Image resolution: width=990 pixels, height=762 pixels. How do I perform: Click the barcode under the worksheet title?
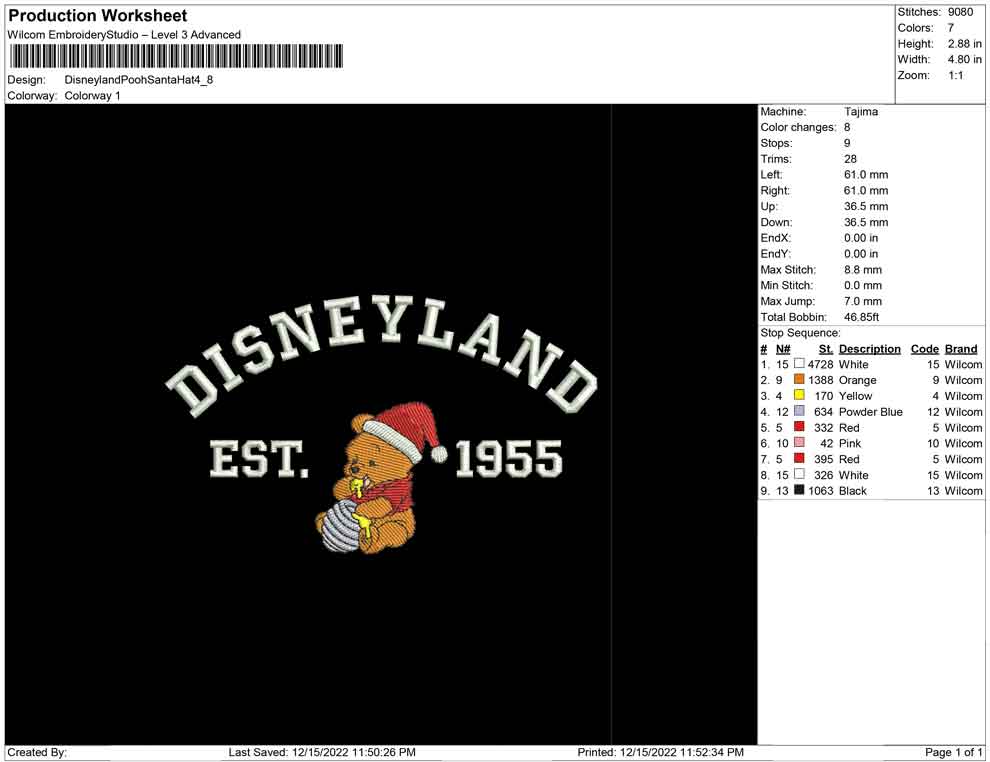click(x=176, y=56)
